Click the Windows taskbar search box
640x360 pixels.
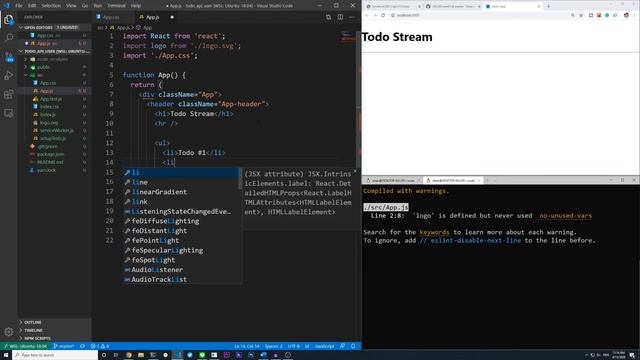pyautogui.click(x=55, y=355)
